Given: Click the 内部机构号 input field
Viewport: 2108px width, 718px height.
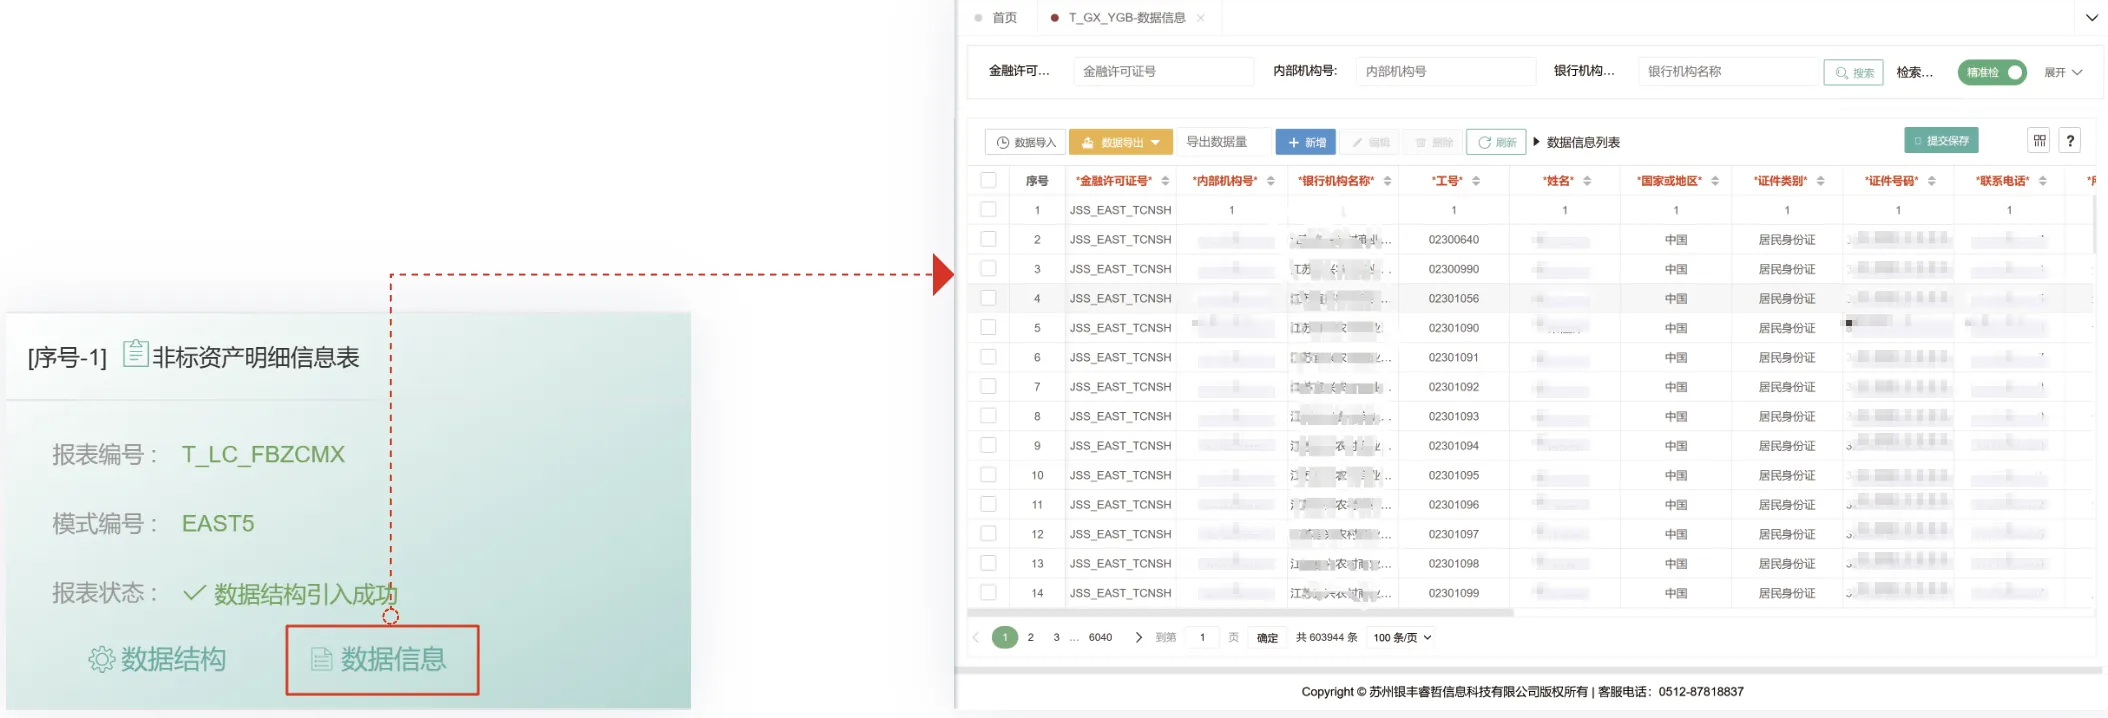Looking at the screenshot, I should [1445, 72].
